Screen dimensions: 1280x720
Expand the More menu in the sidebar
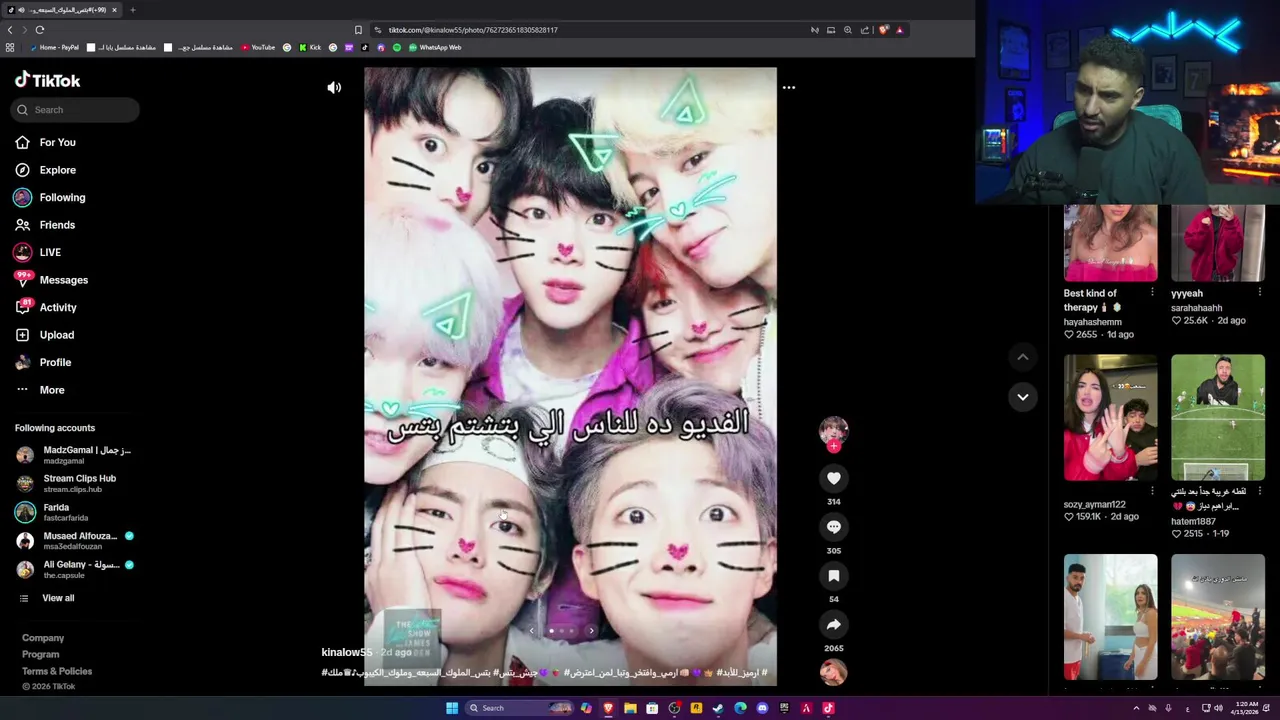pos(52,390)
